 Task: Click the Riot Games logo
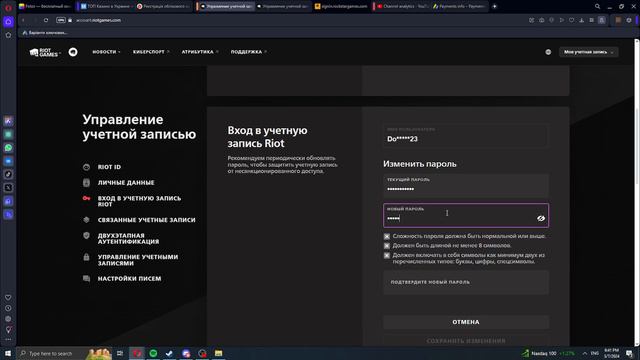click(44, 52)
